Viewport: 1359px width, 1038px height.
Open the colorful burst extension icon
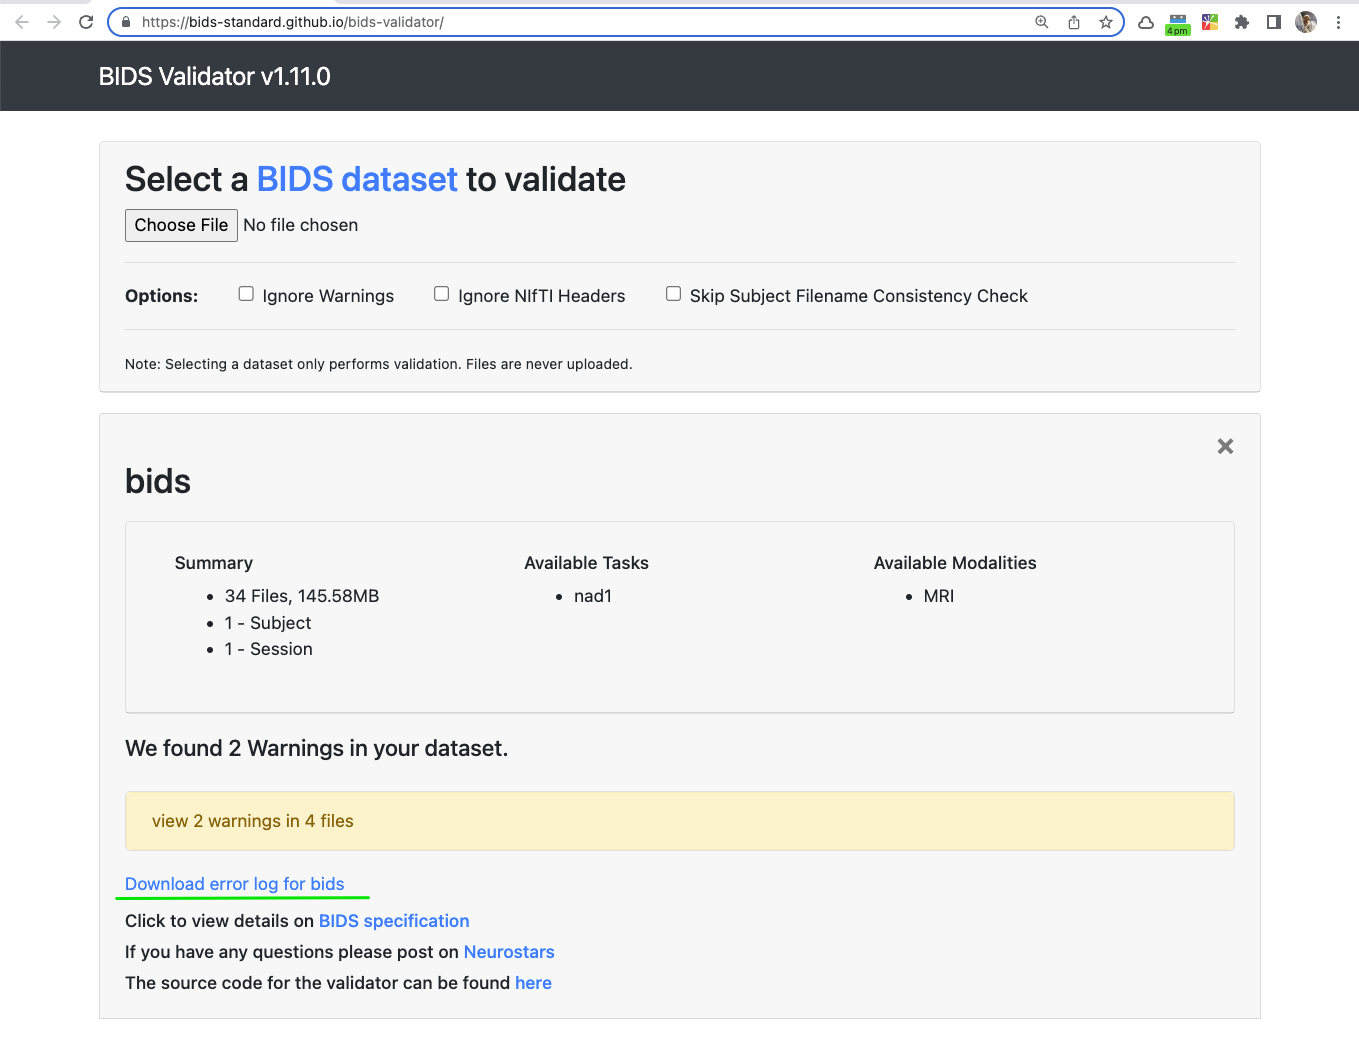point(1210,22)
